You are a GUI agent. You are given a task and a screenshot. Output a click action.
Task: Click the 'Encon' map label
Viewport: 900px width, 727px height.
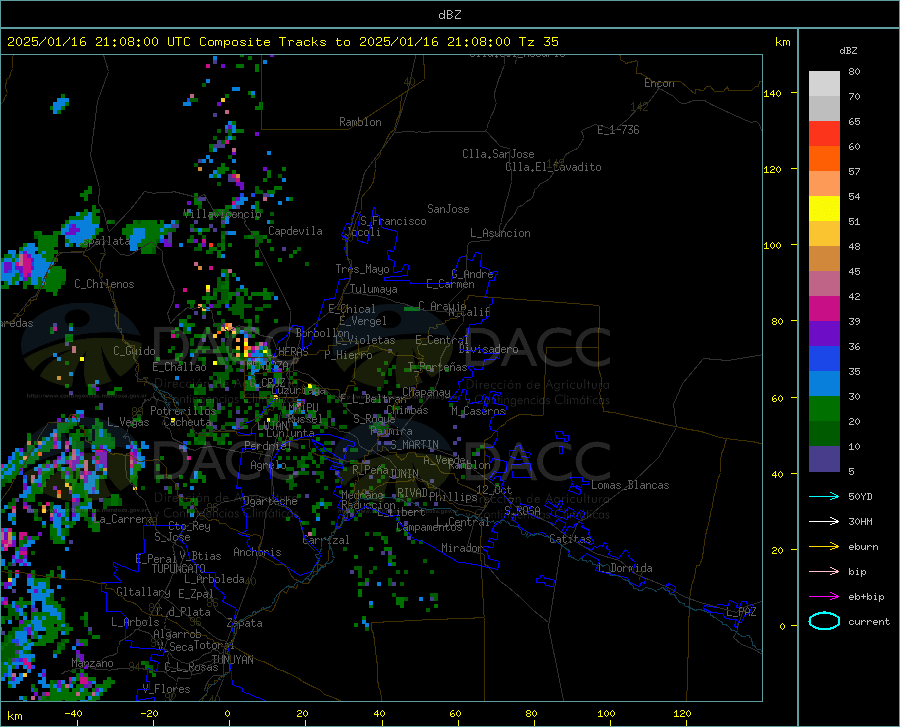click(x=659, y=83)
